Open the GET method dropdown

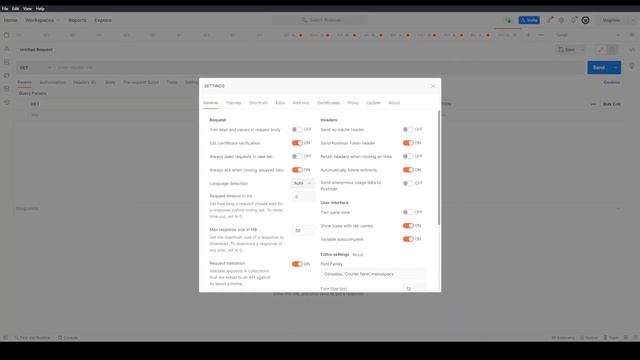pos(35,68)
